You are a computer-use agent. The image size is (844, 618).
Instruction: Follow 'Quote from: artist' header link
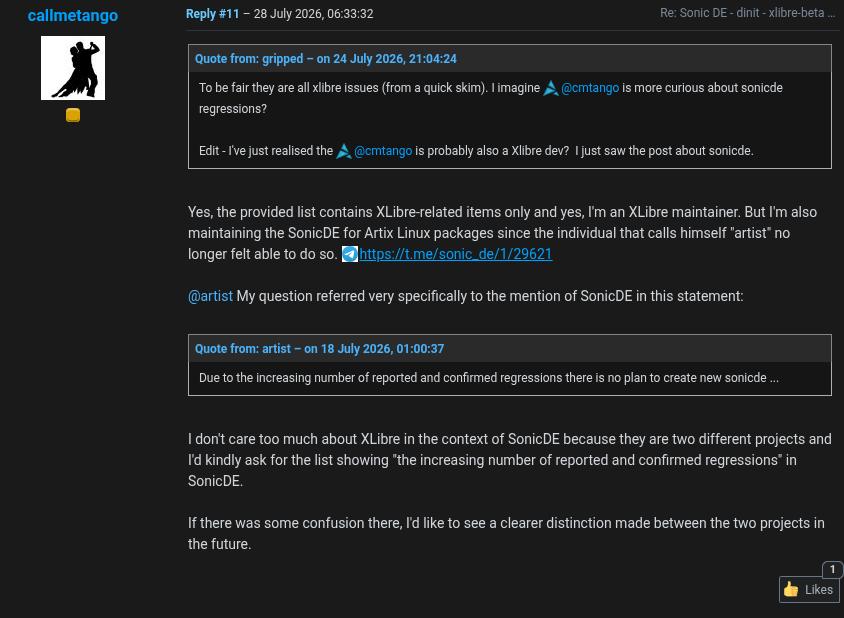320,349
